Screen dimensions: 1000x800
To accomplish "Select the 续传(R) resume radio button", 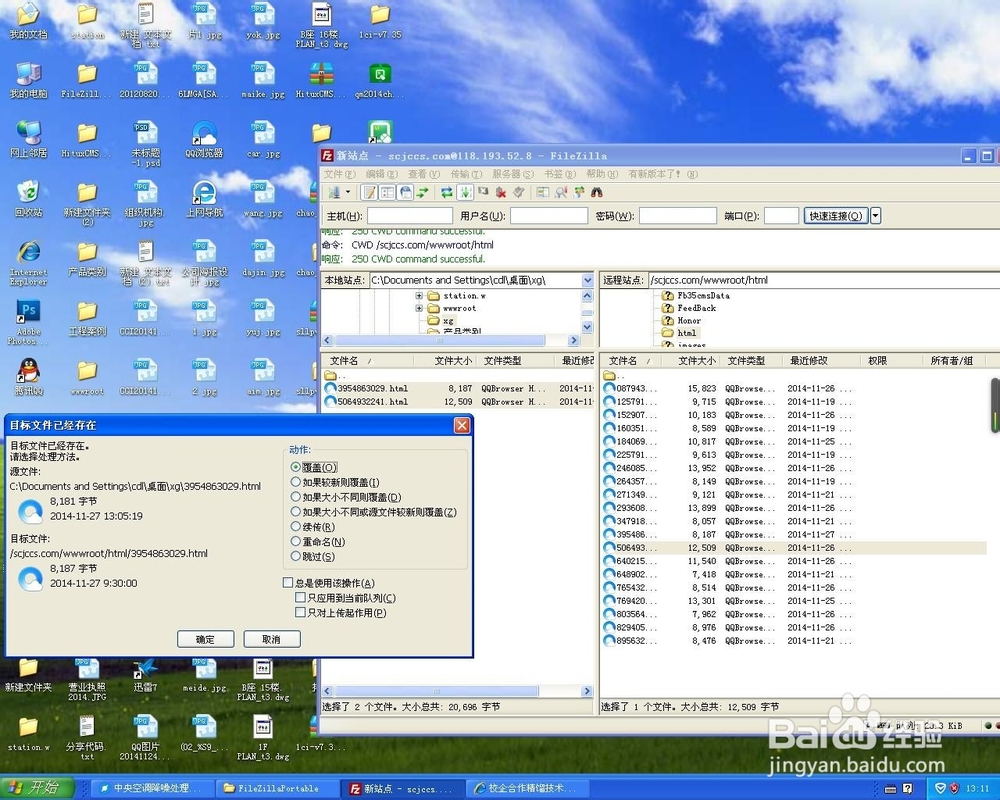I will coord(295,526).
